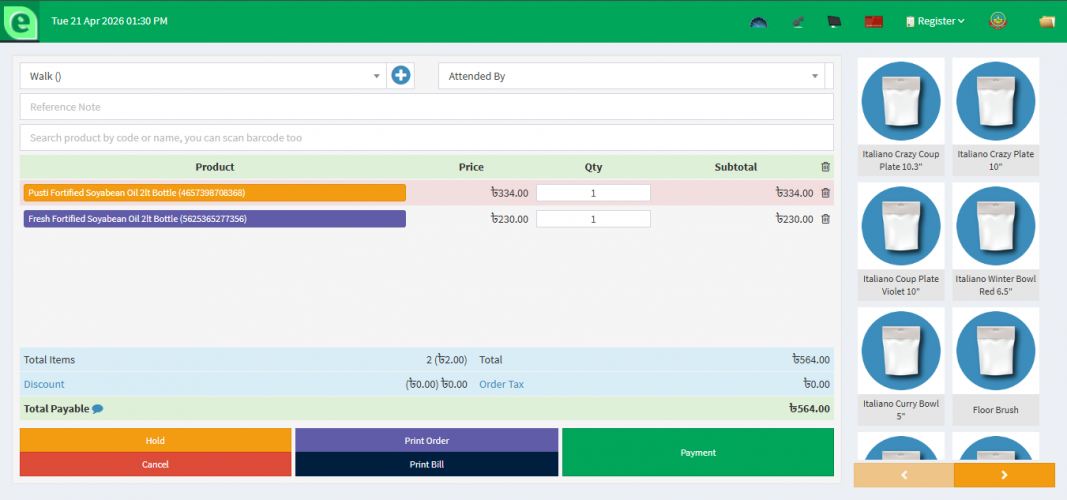Click the red card icon in header

tap(874, 22)
